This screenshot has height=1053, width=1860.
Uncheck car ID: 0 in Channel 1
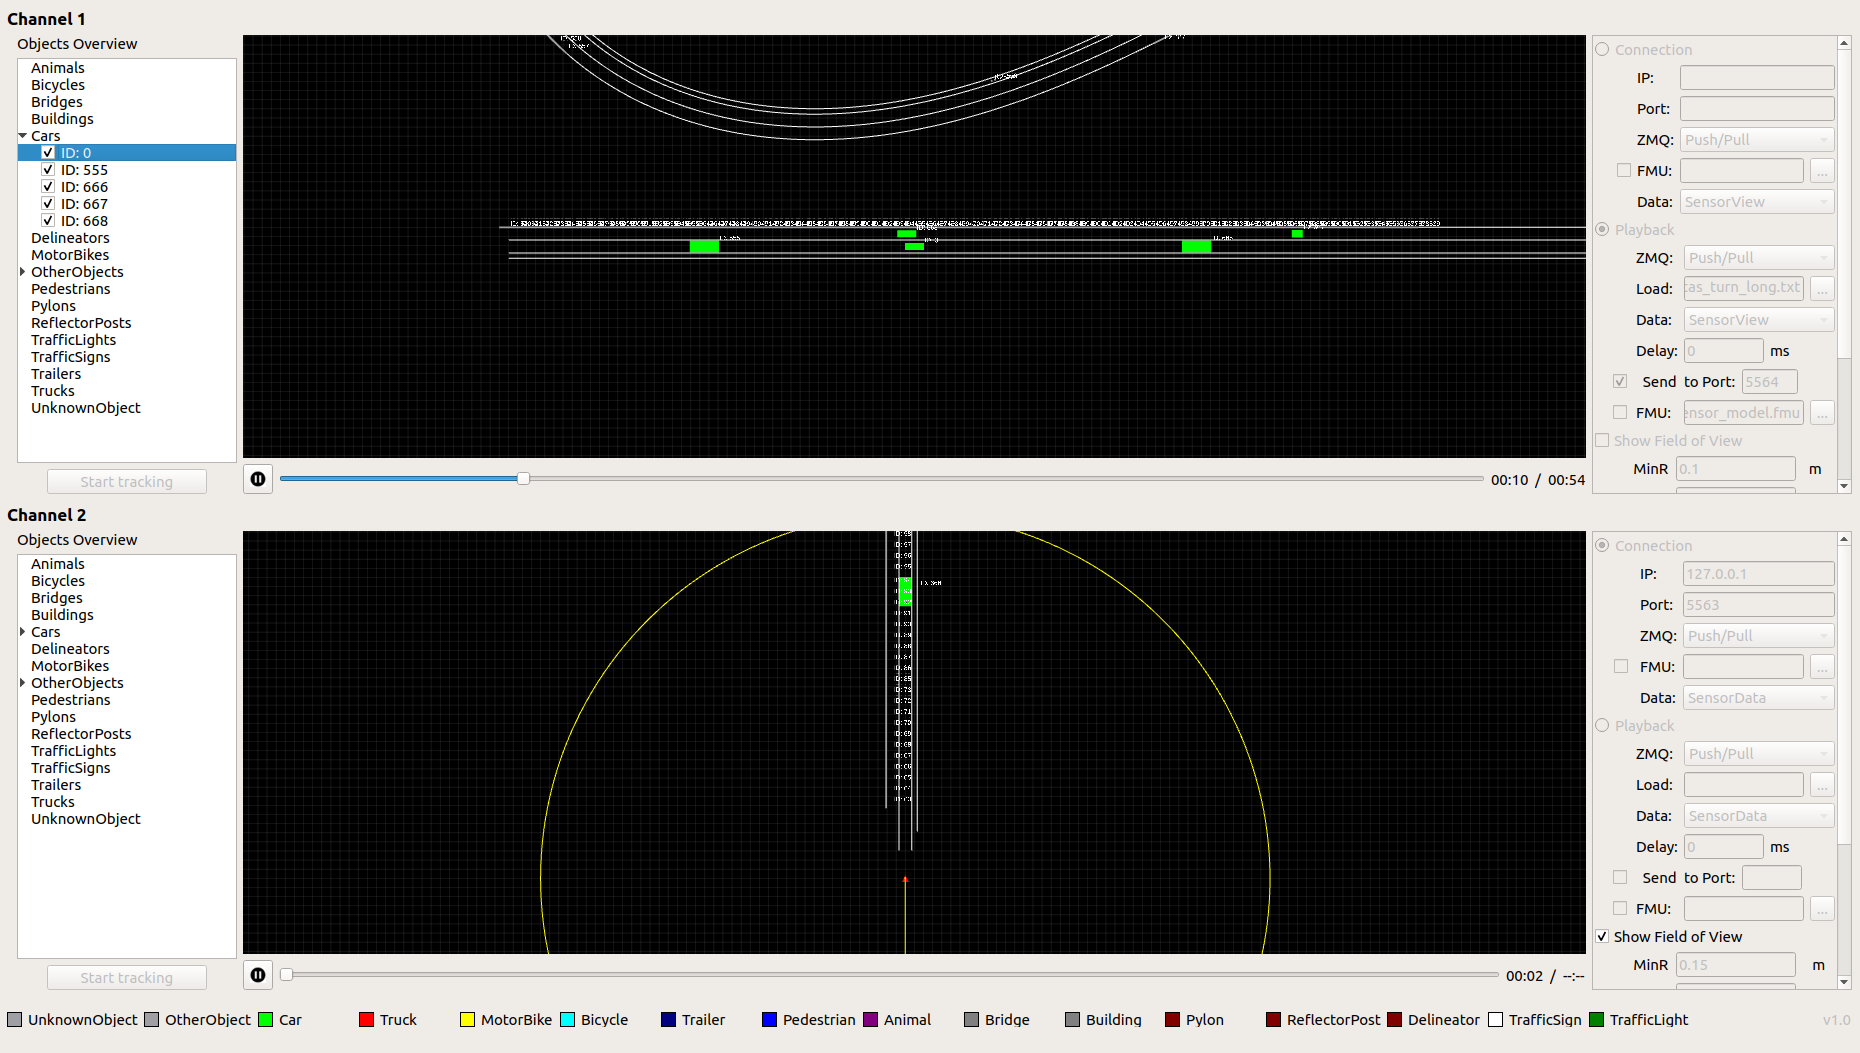coord(48,153)
